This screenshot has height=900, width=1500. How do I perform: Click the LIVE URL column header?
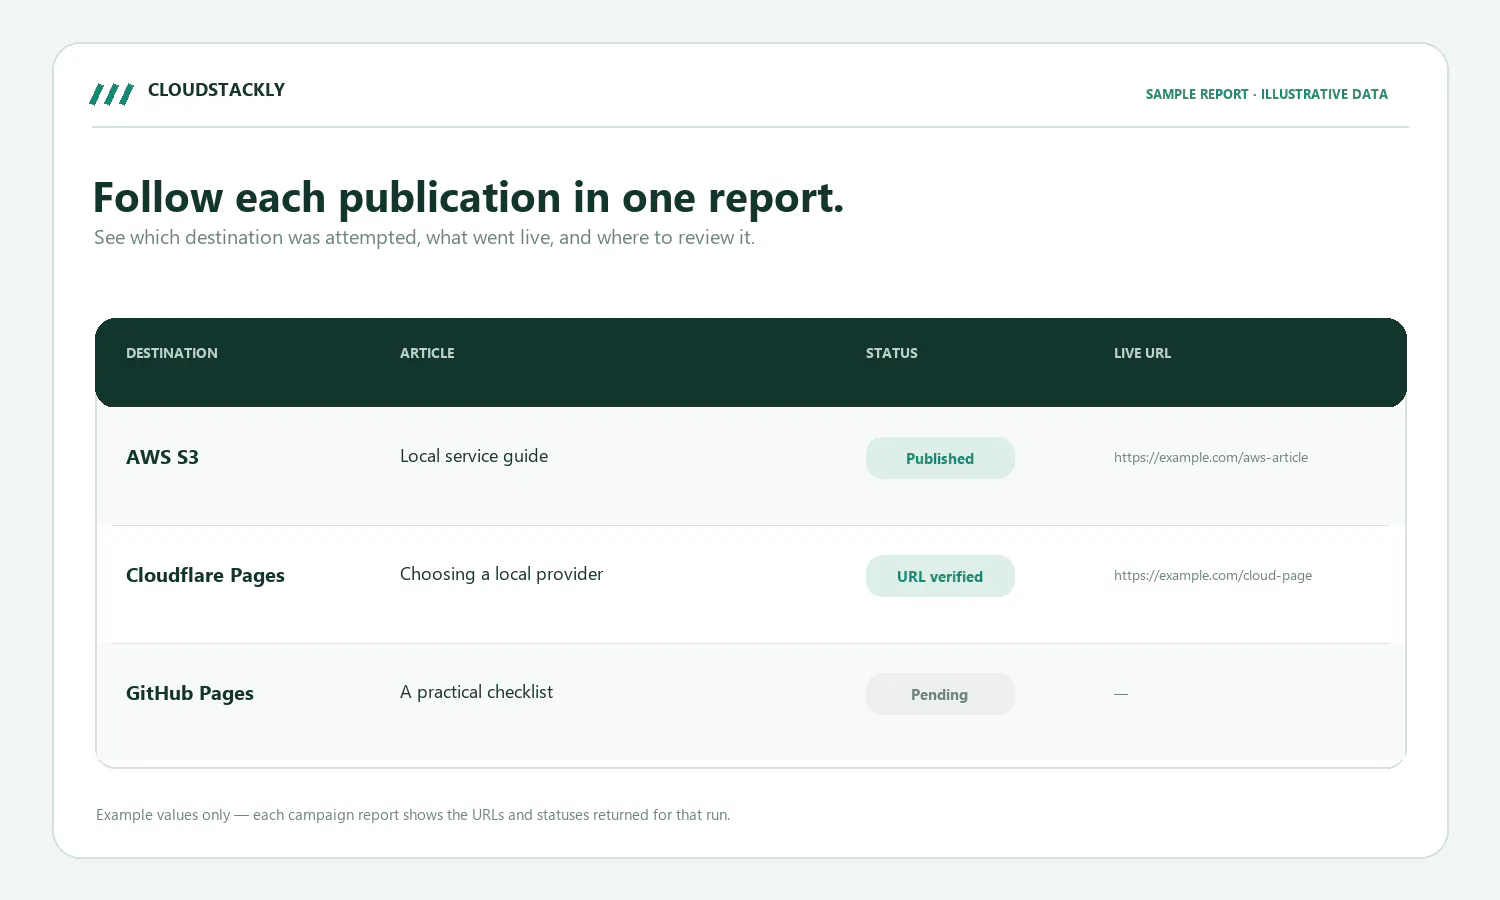(1142, 353)
